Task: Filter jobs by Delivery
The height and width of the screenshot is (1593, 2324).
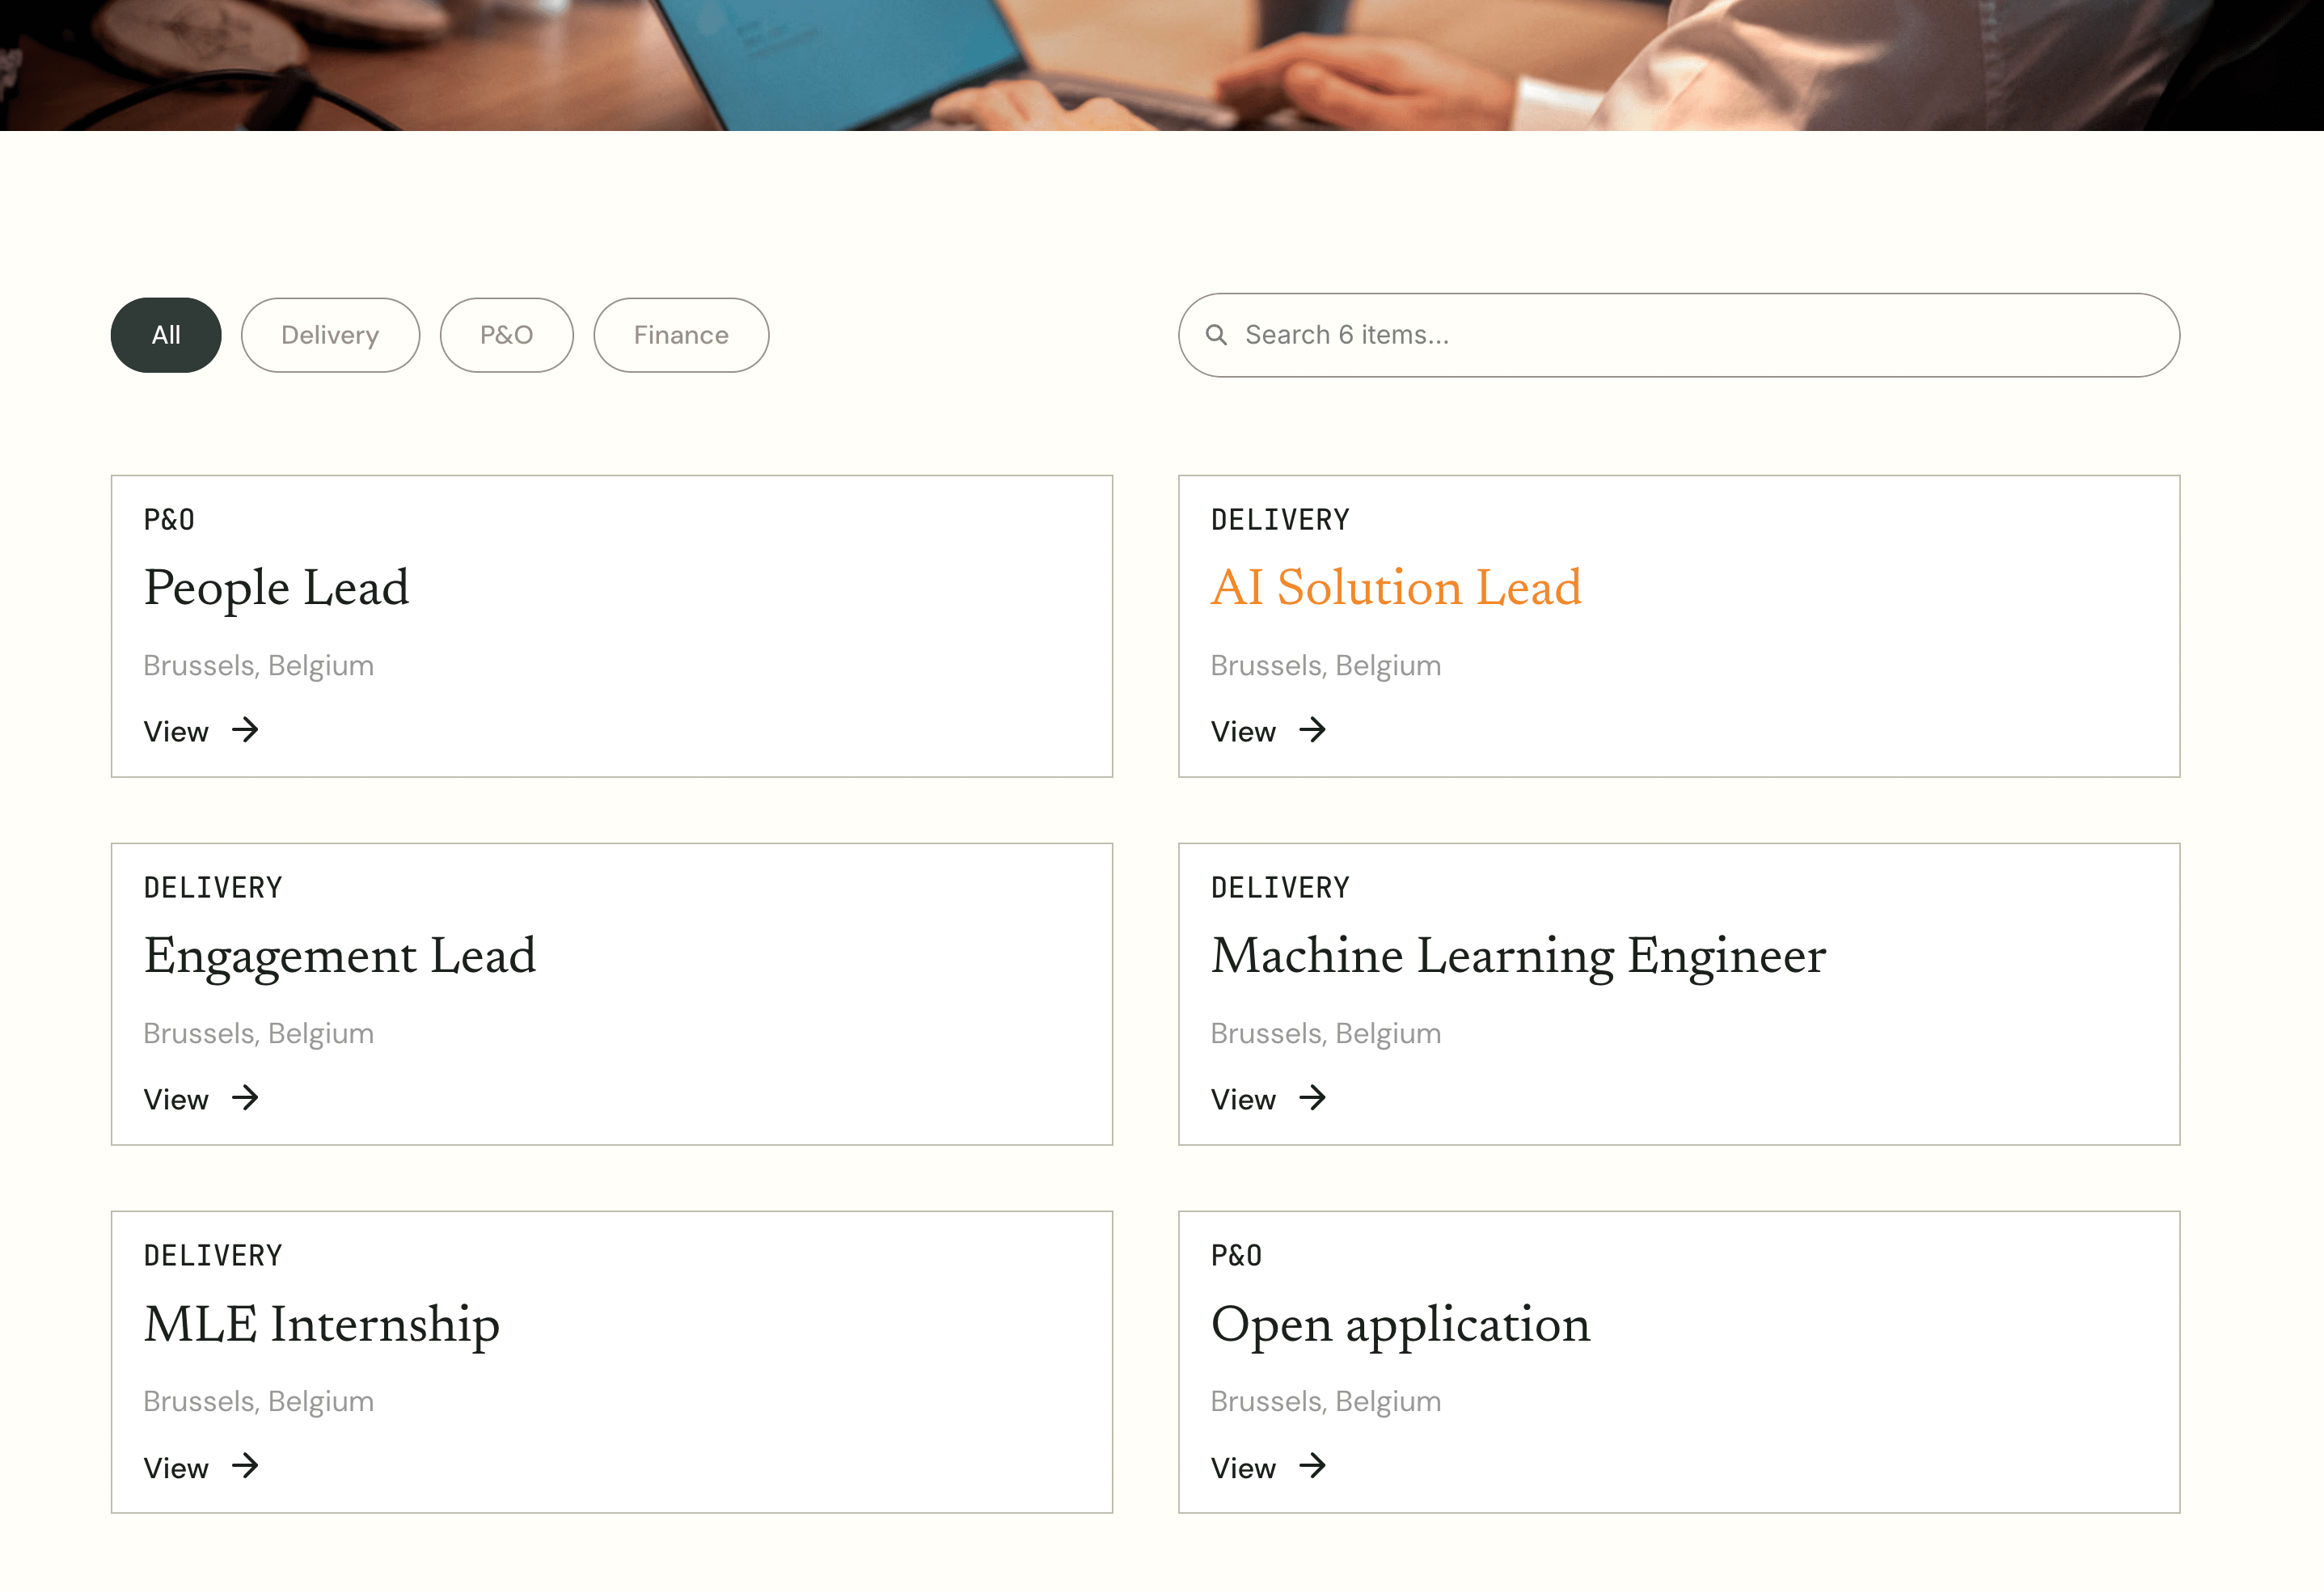Action: [330, 335]
